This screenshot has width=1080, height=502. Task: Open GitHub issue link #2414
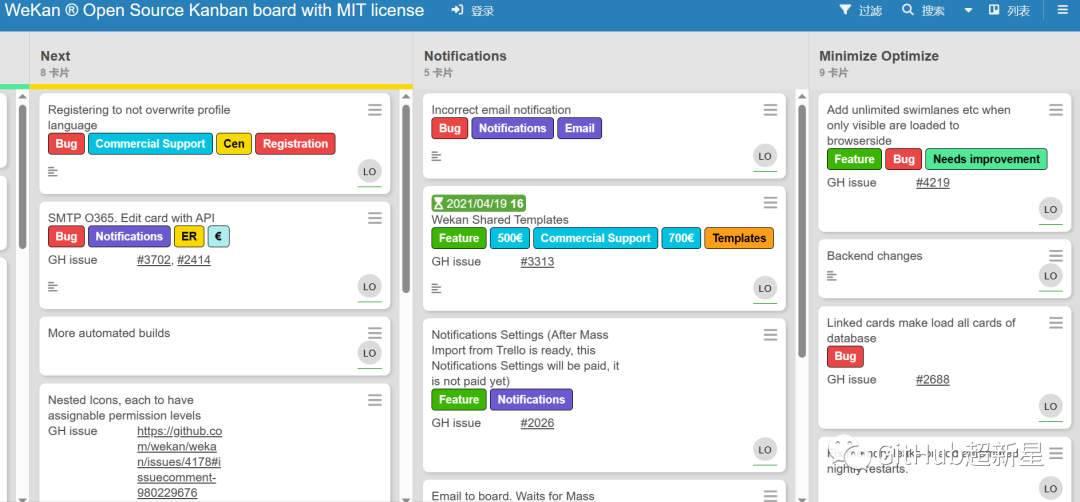point(194,260)
